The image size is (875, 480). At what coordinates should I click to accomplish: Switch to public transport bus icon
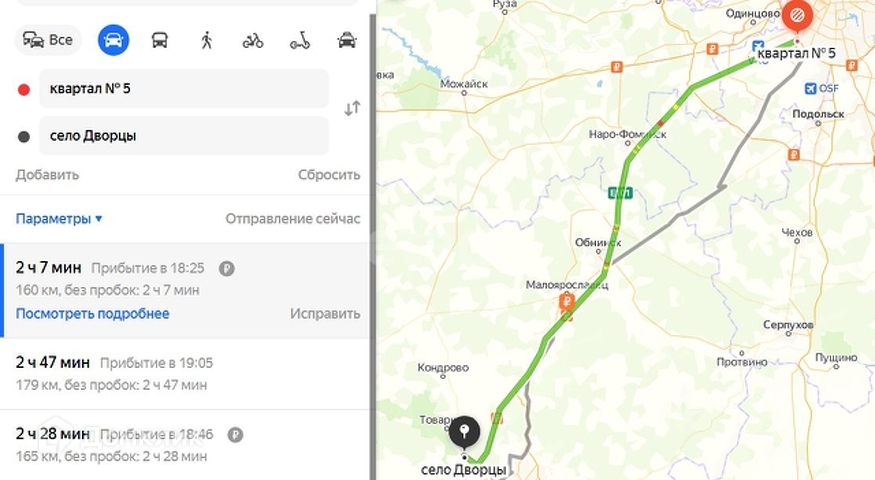point(160,40)
